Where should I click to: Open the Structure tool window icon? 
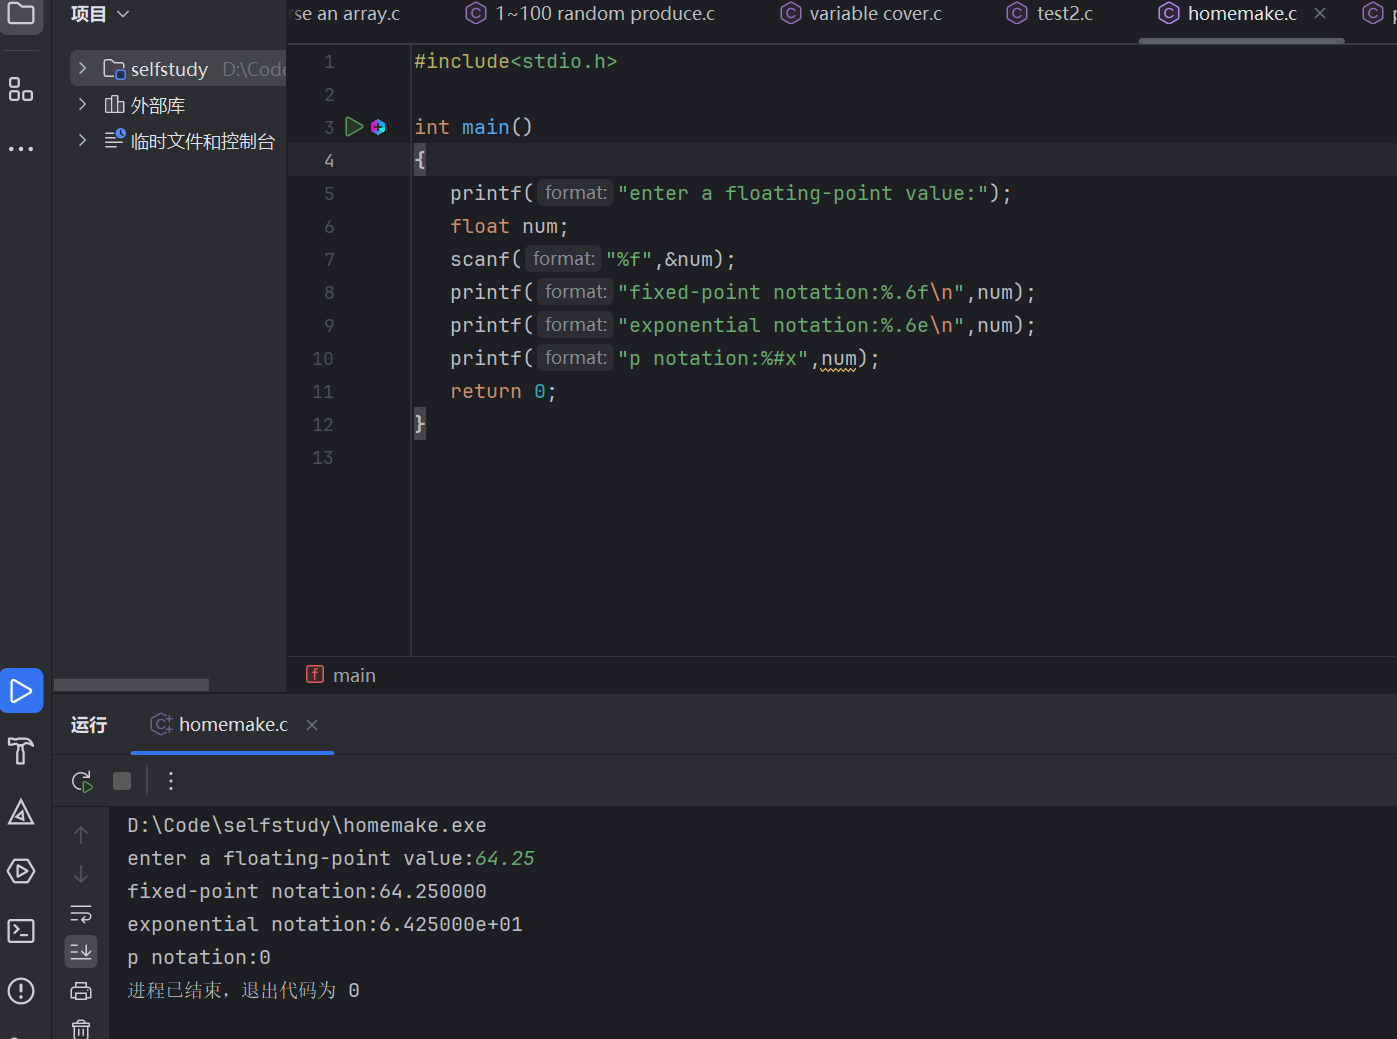pos(21,89)
